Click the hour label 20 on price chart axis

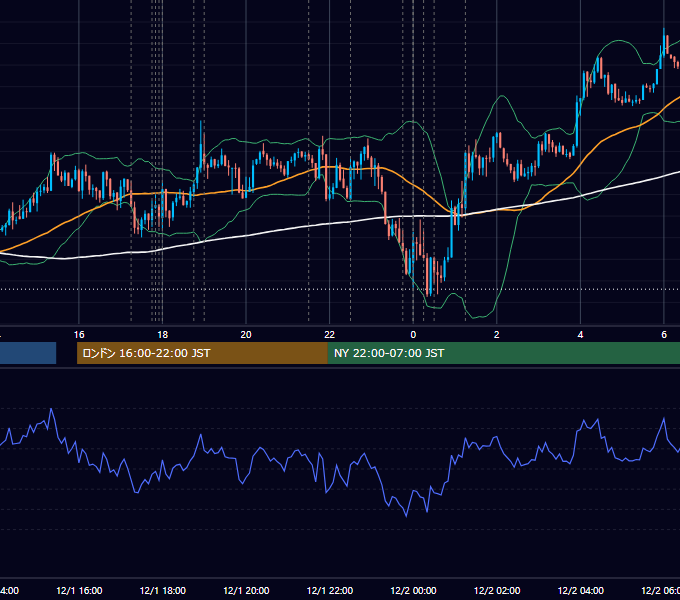(246, 334)
